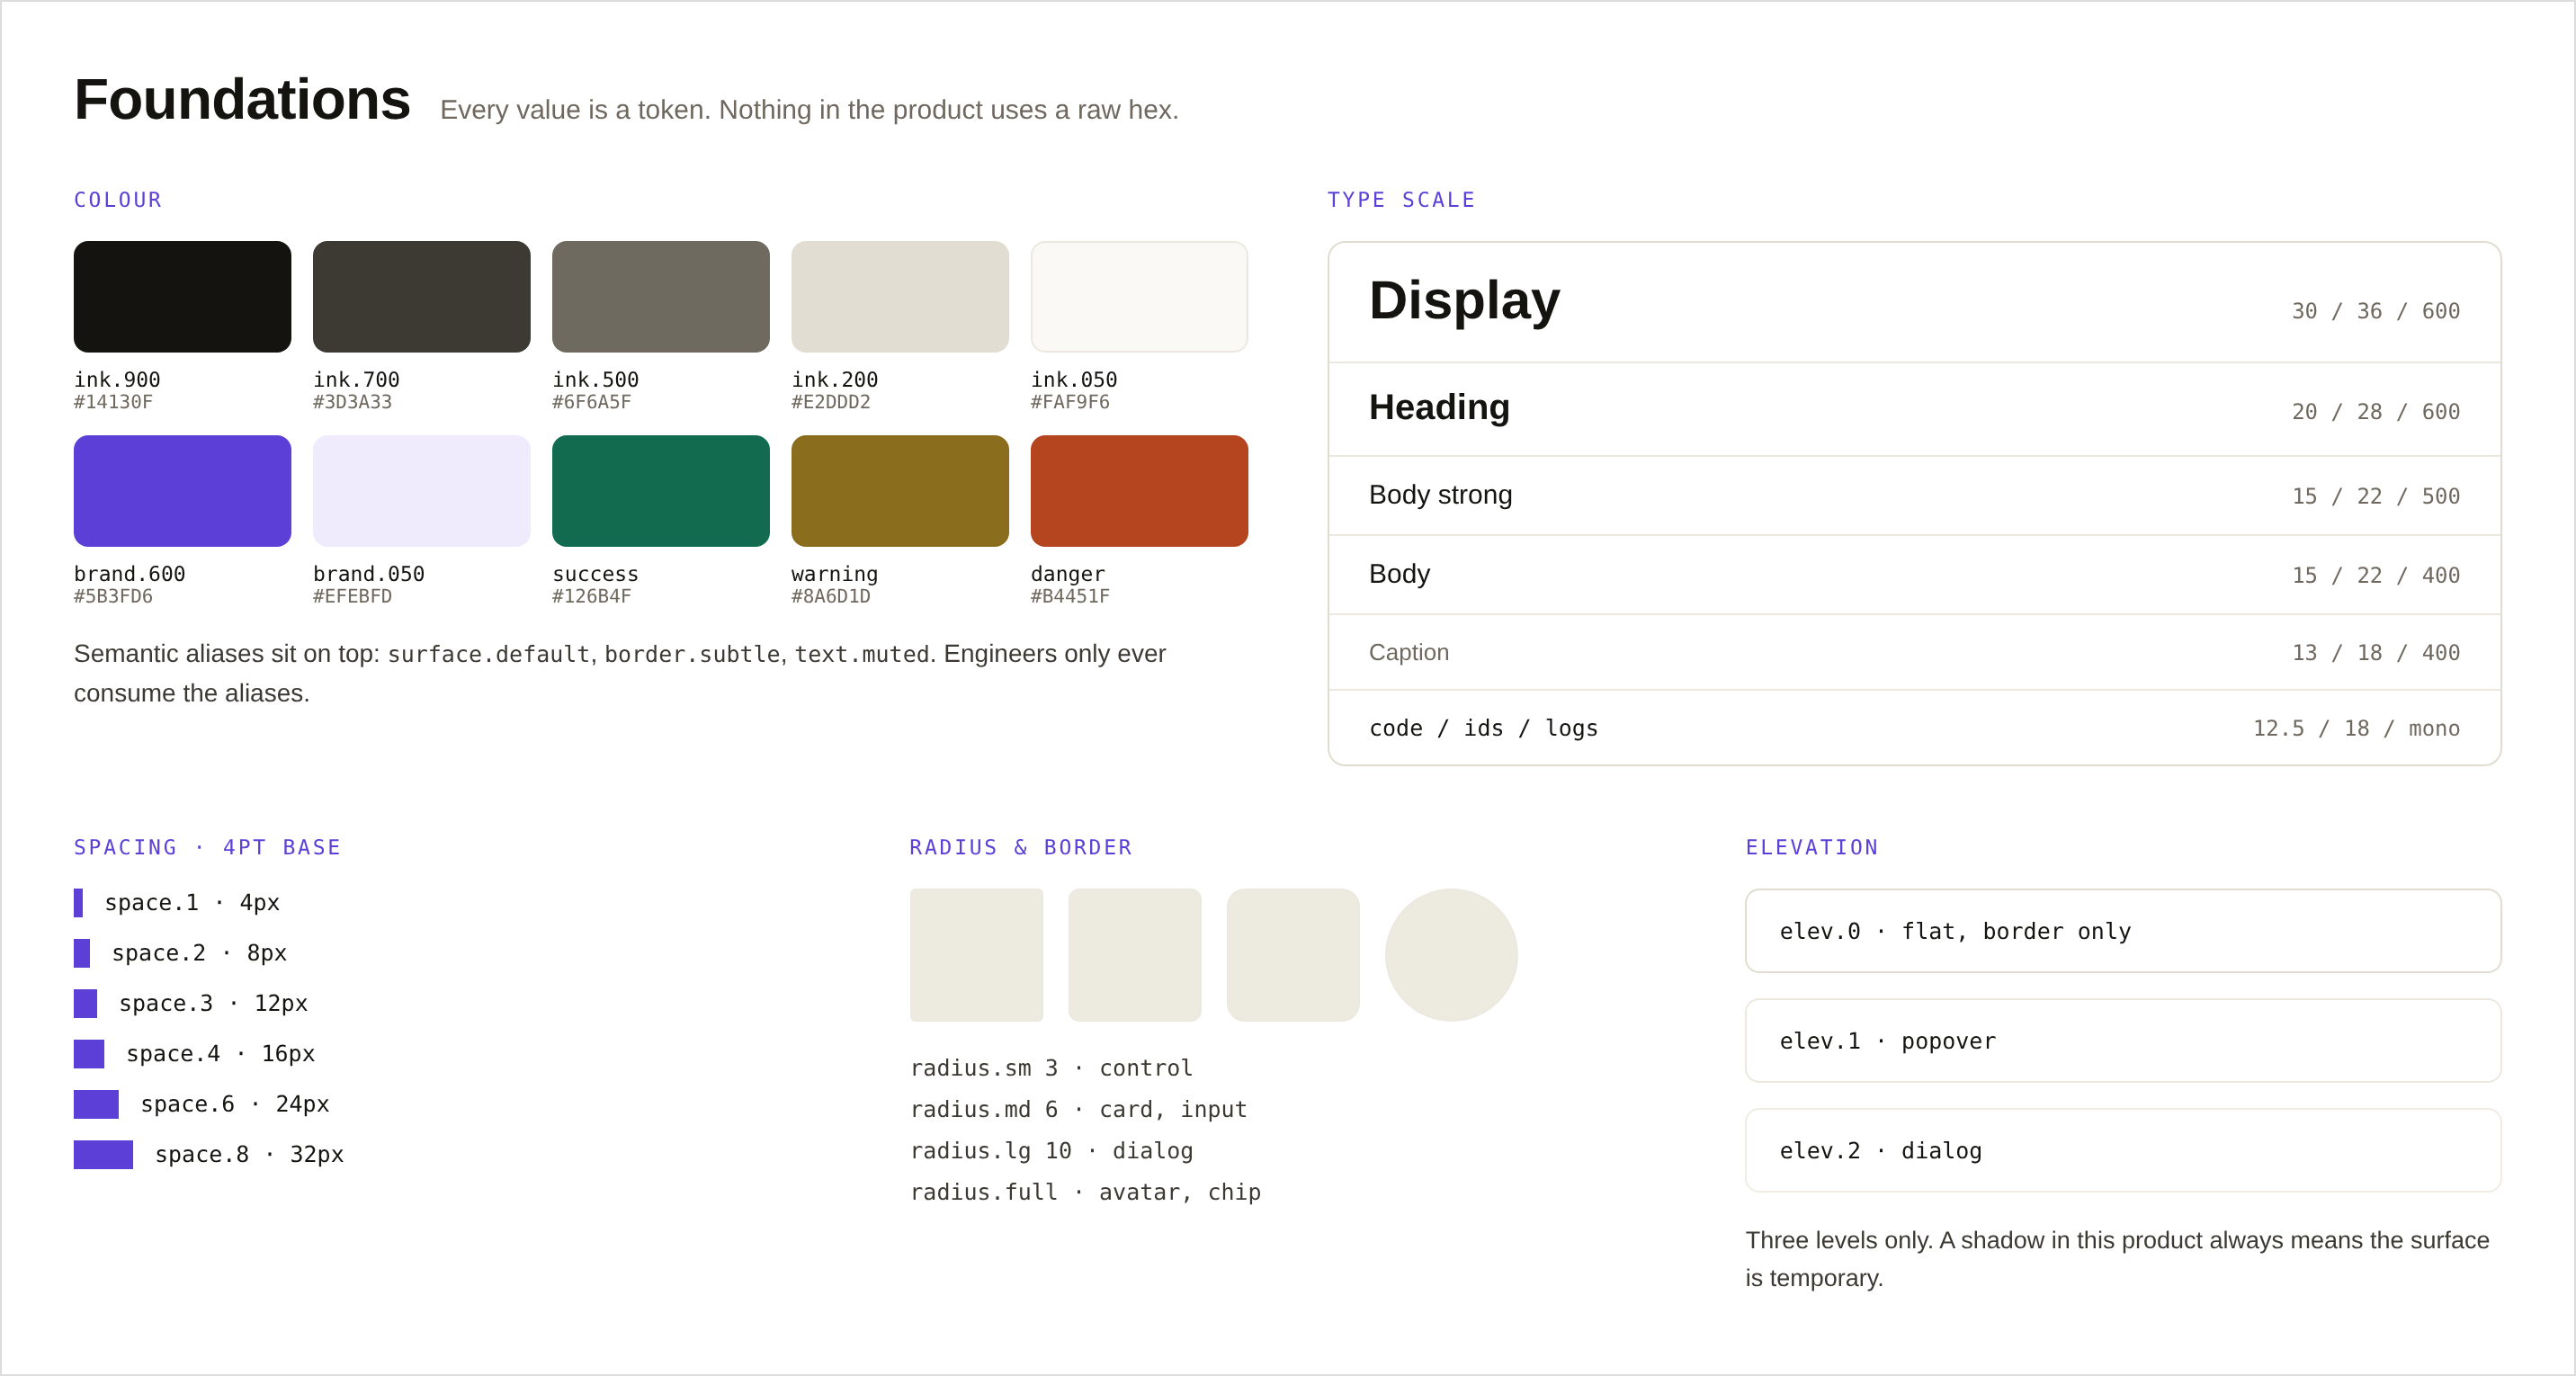
Task: Click the text.muted alias text
Action: click(862, 654)
